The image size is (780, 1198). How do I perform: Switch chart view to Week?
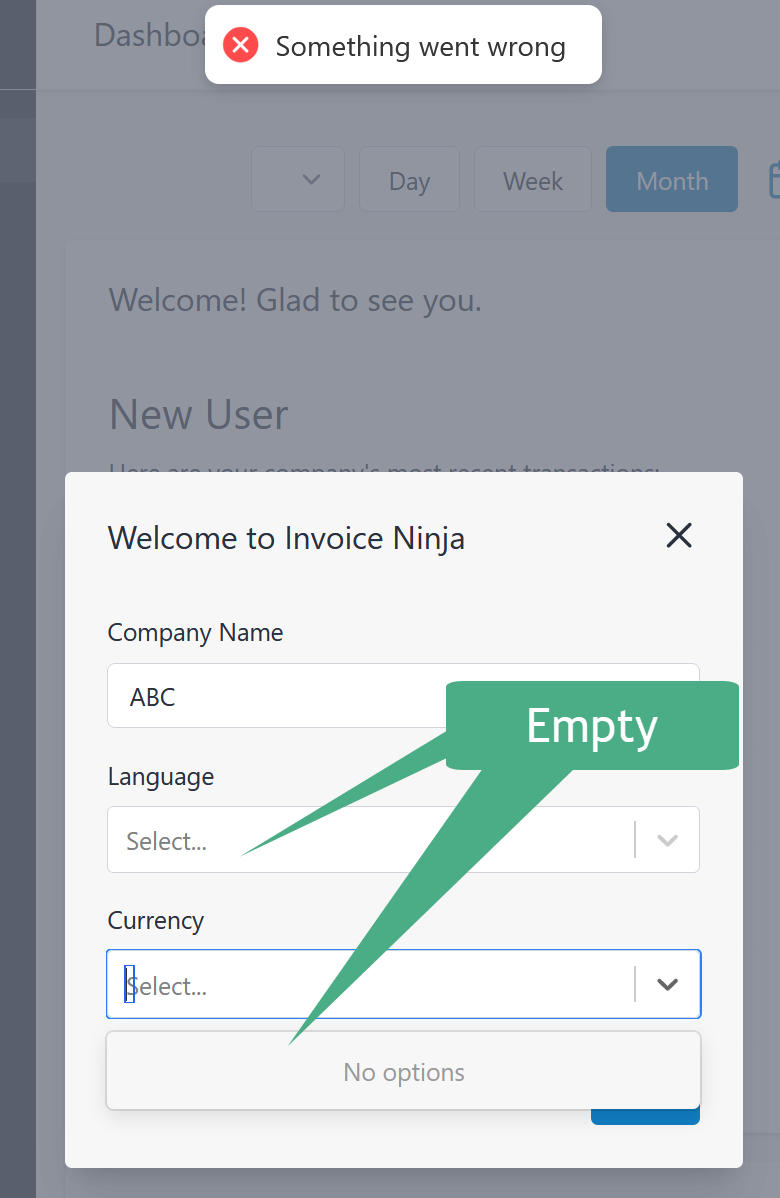pyautogui.click(x=532, y=180)
